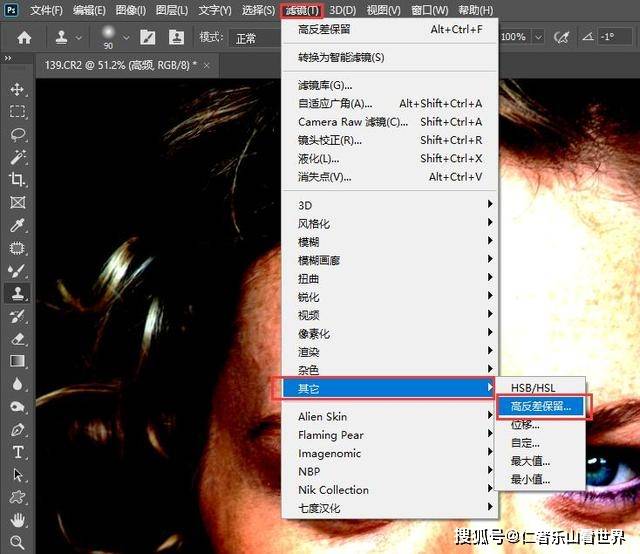Select the Crop tool
The height and width of the screenshot is (554, 640).
17,179
